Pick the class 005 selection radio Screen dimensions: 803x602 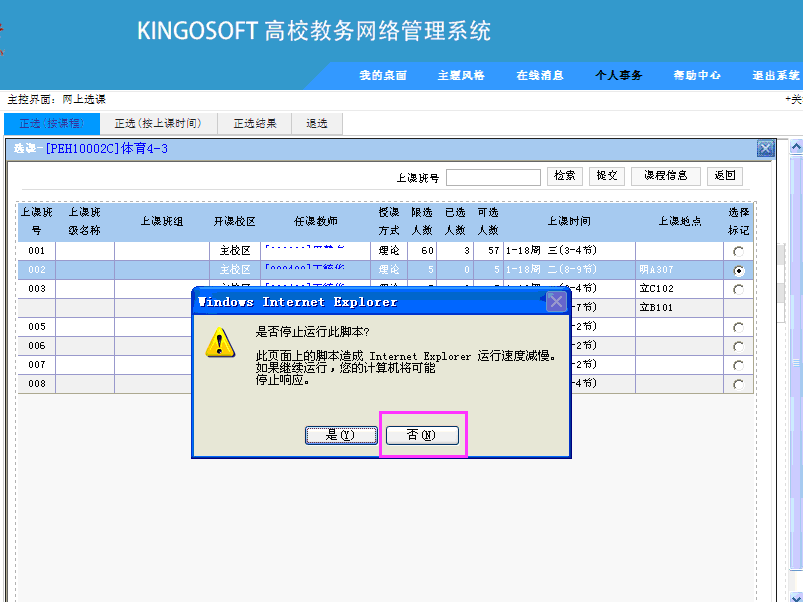[738, 327]
